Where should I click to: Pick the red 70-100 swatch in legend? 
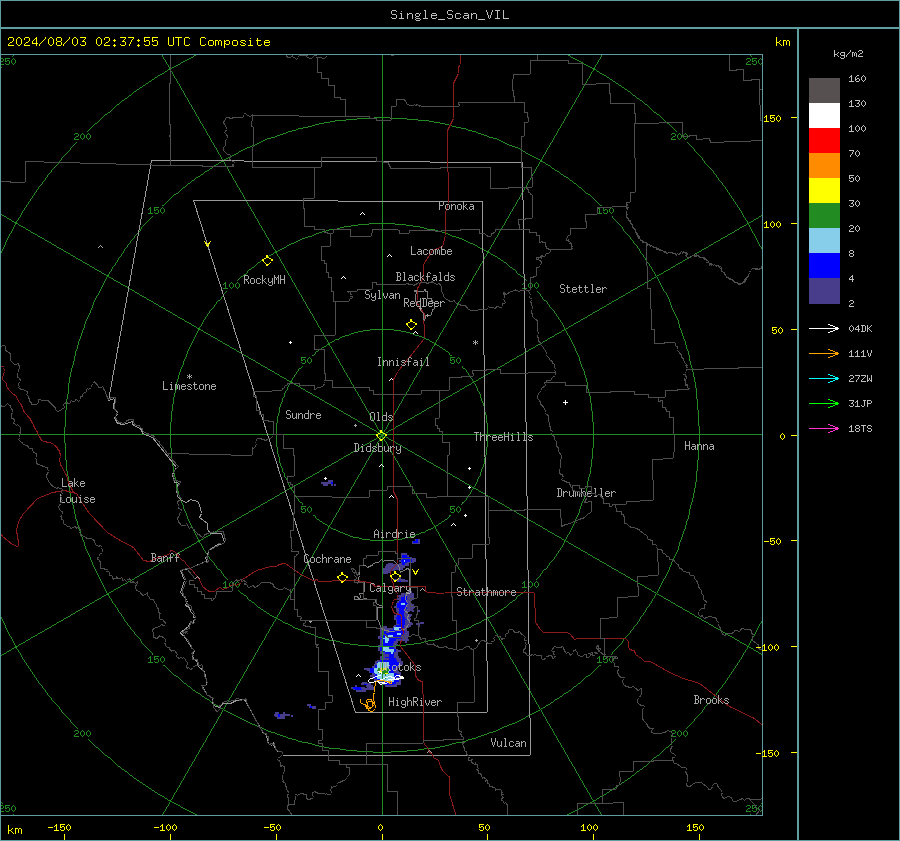tap(824, 141)
